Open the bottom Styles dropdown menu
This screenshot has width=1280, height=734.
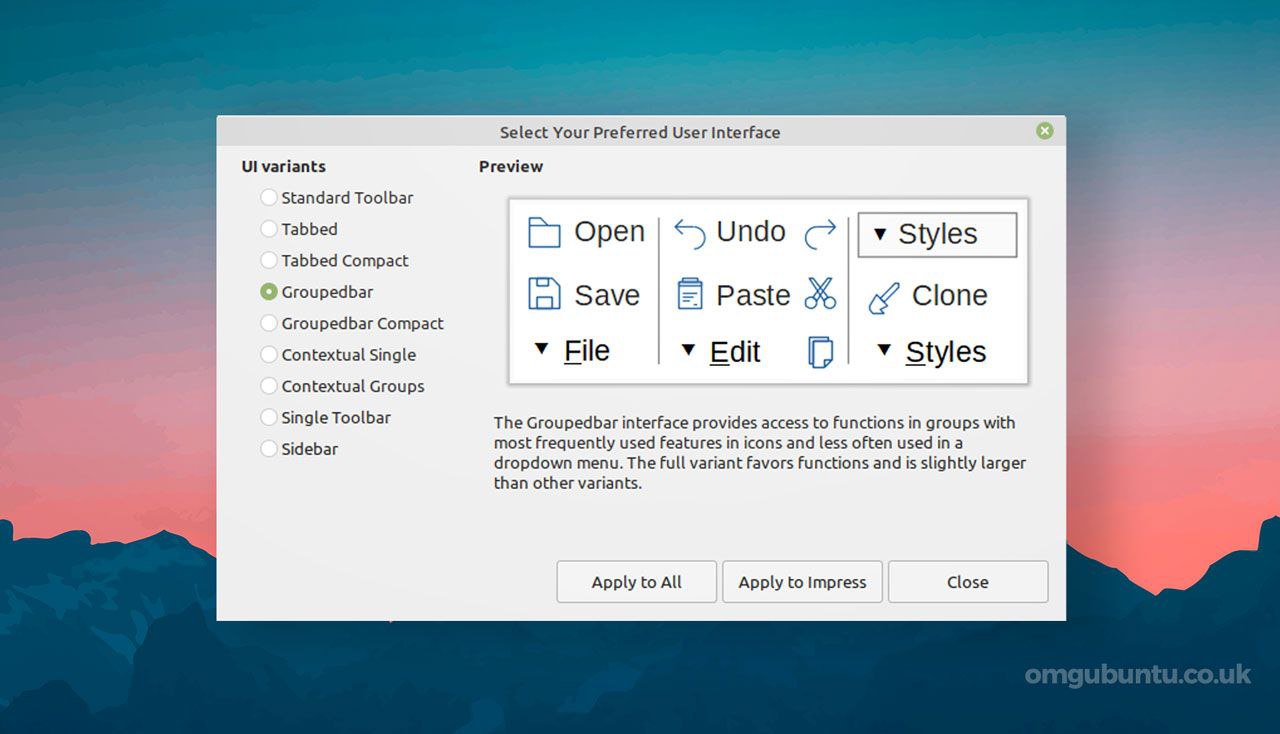[931, 352]
